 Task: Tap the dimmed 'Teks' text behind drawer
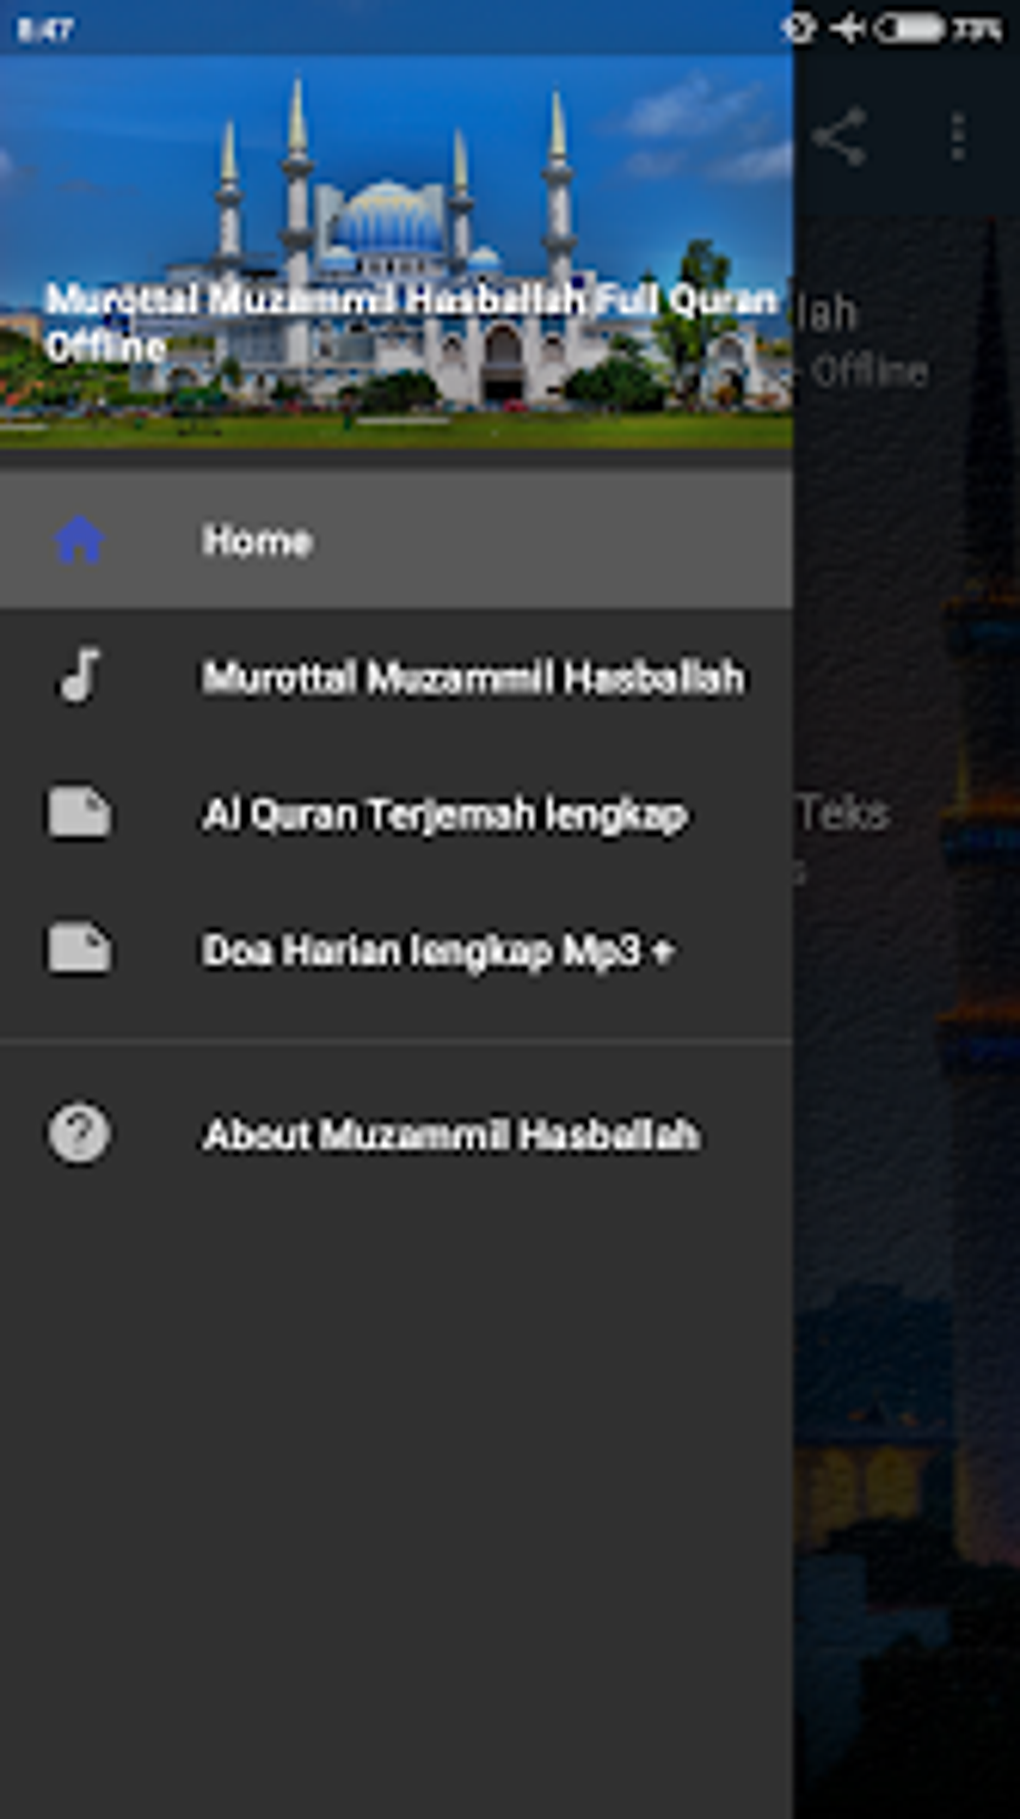[x=844, y=814]
